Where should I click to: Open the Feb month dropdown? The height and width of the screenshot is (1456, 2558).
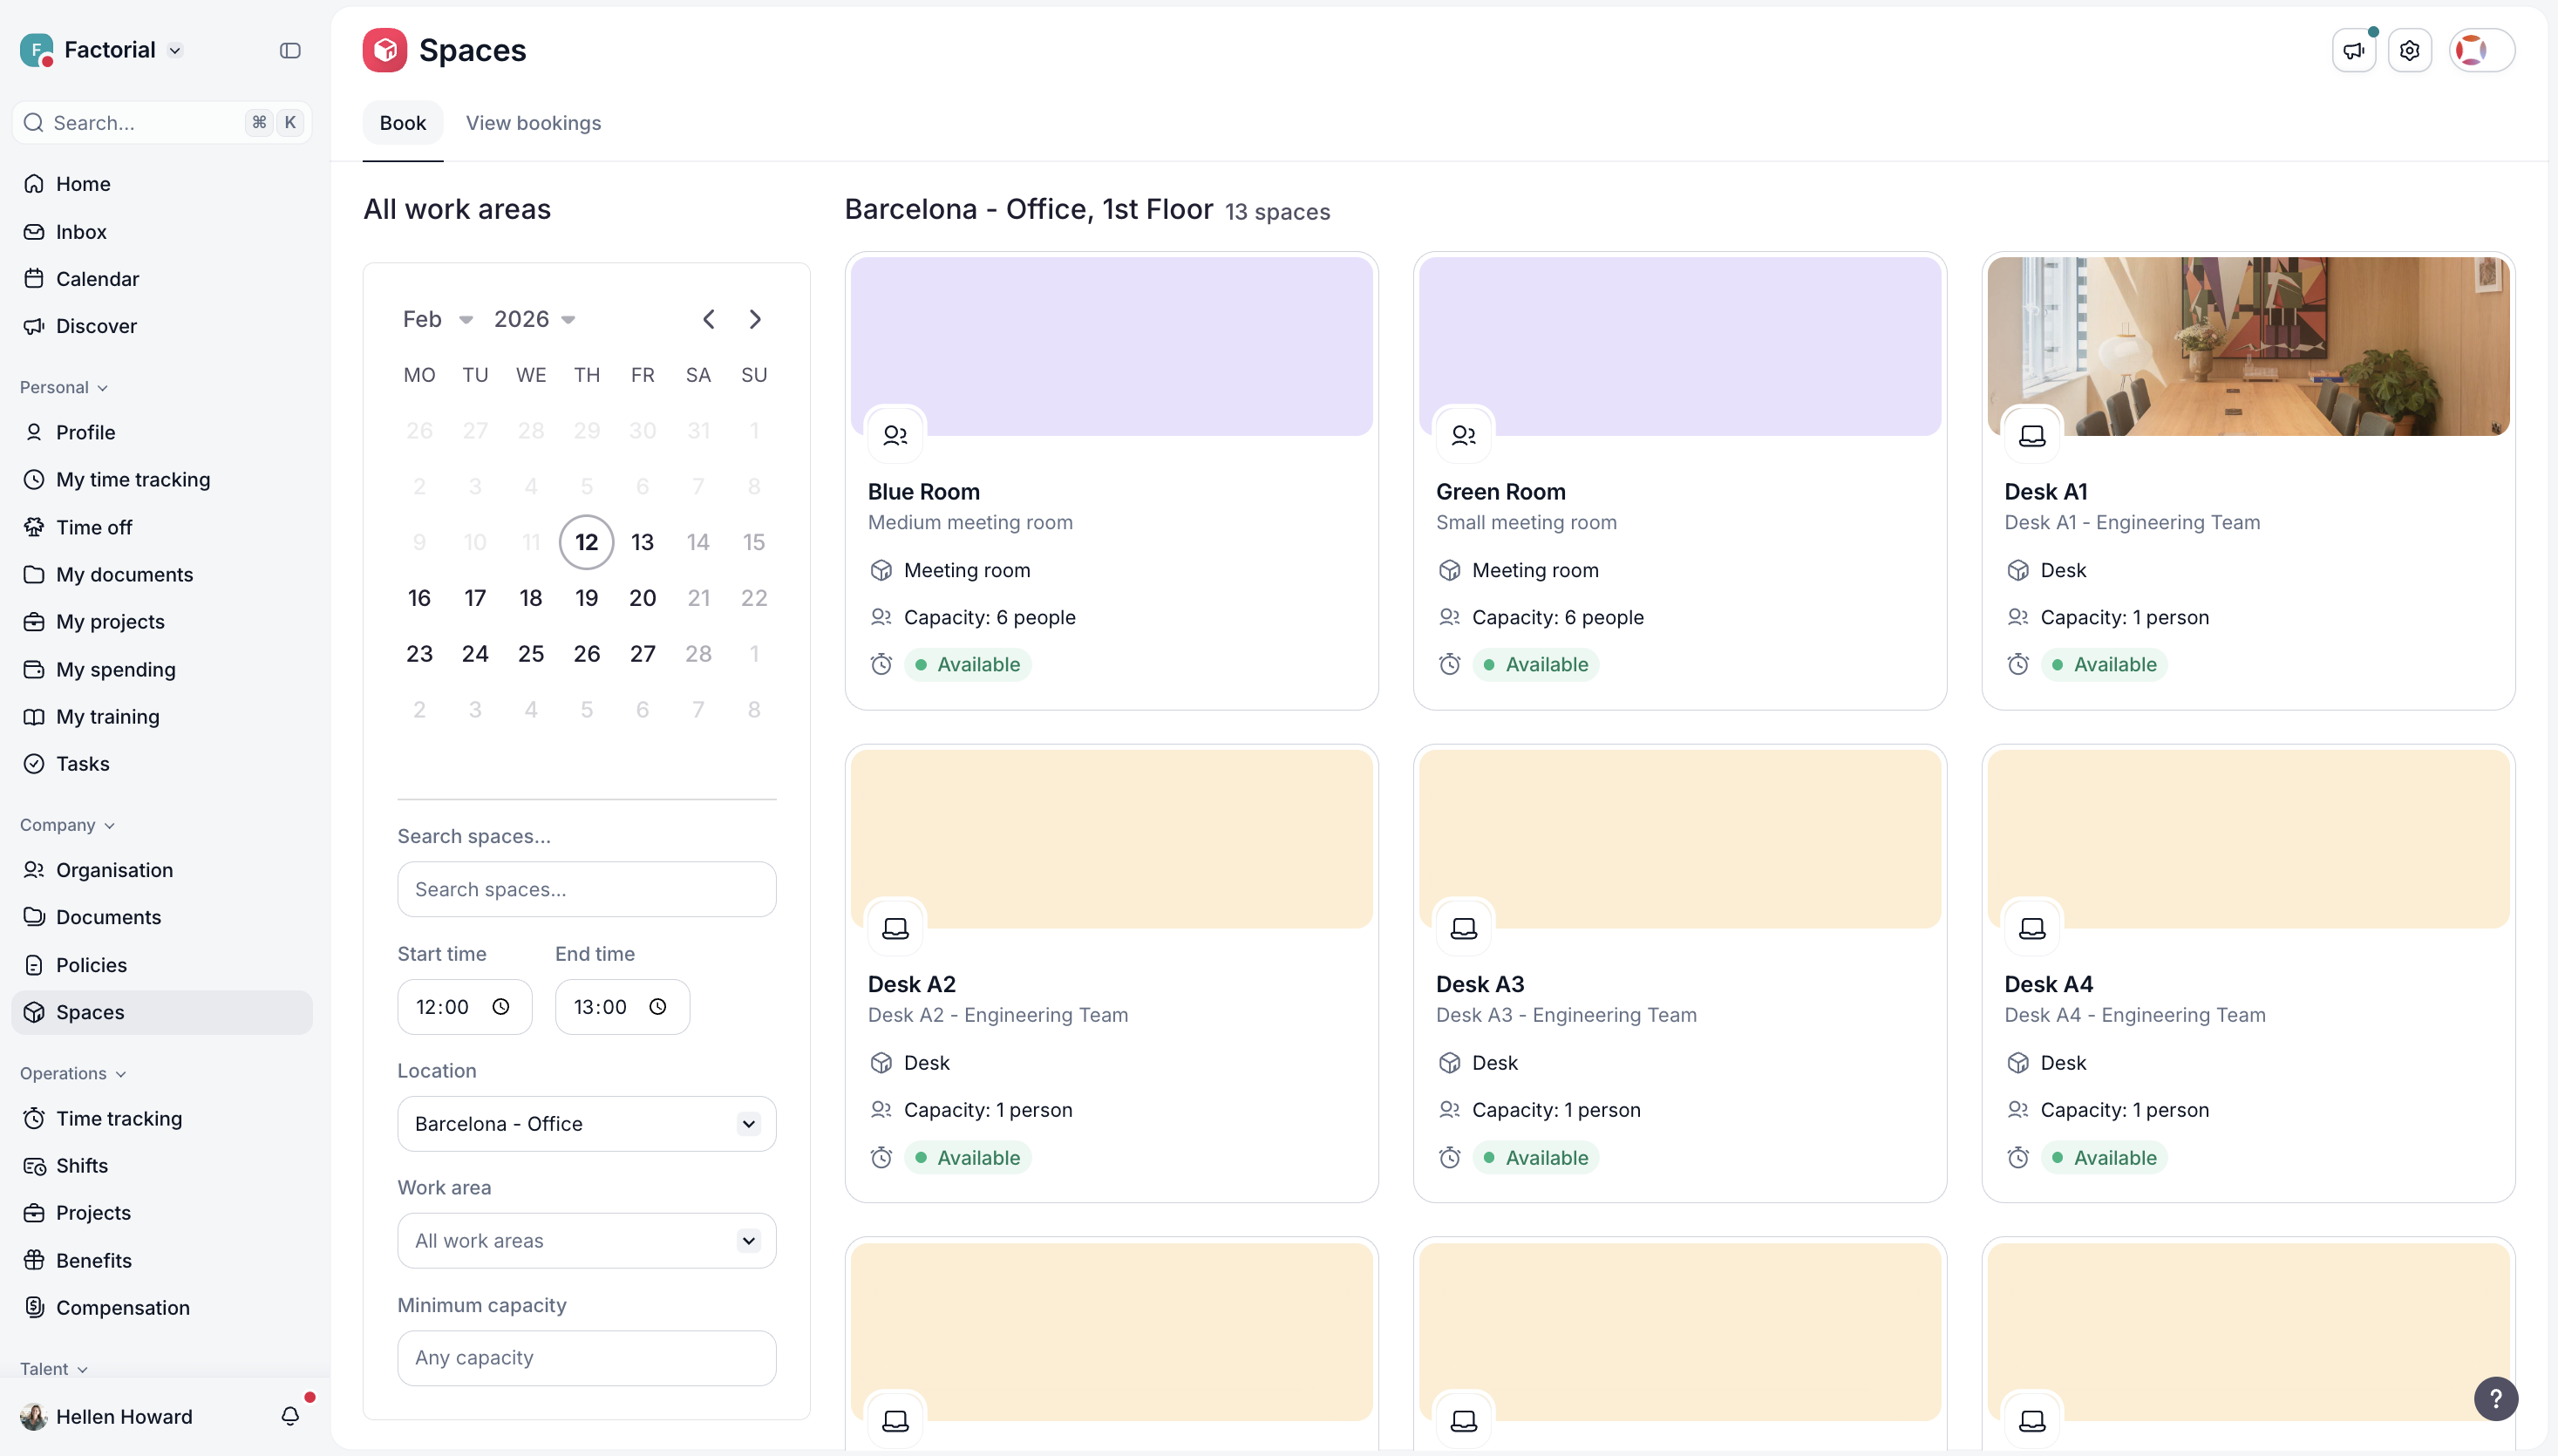(x=437, y=319)
